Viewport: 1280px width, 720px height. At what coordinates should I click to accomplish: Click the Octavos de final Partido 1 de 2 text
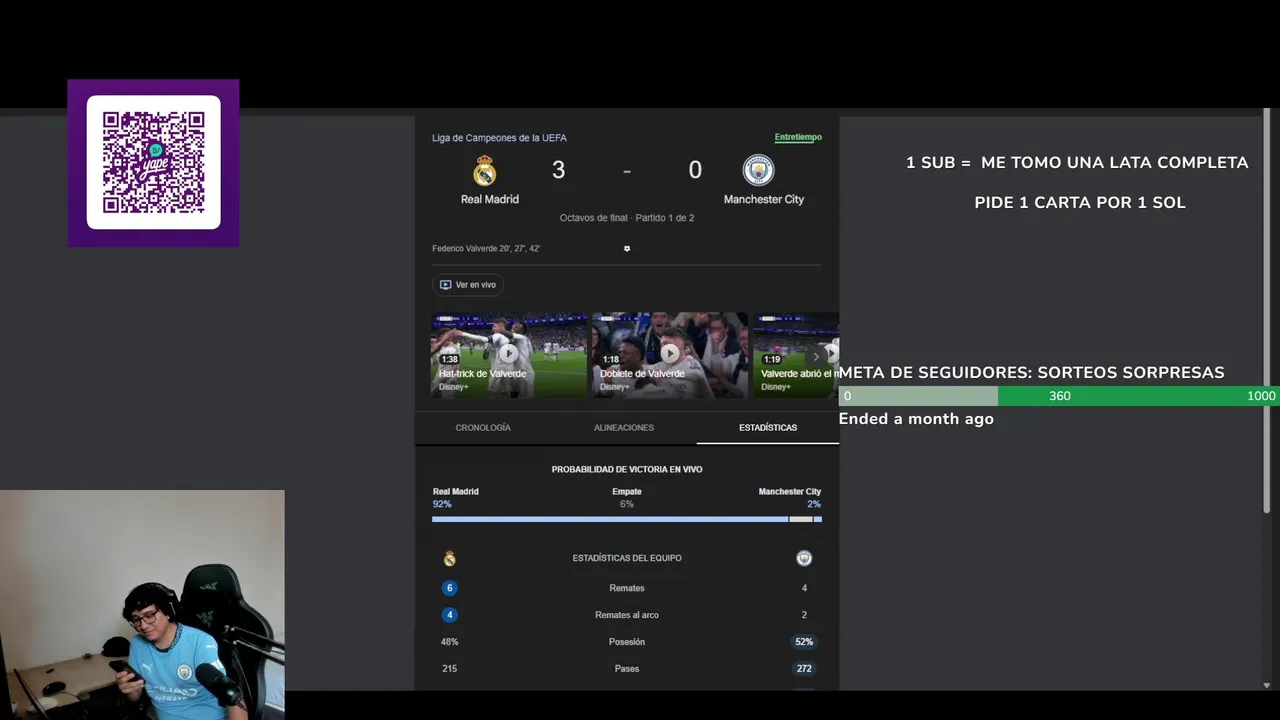tap(627, 218)
